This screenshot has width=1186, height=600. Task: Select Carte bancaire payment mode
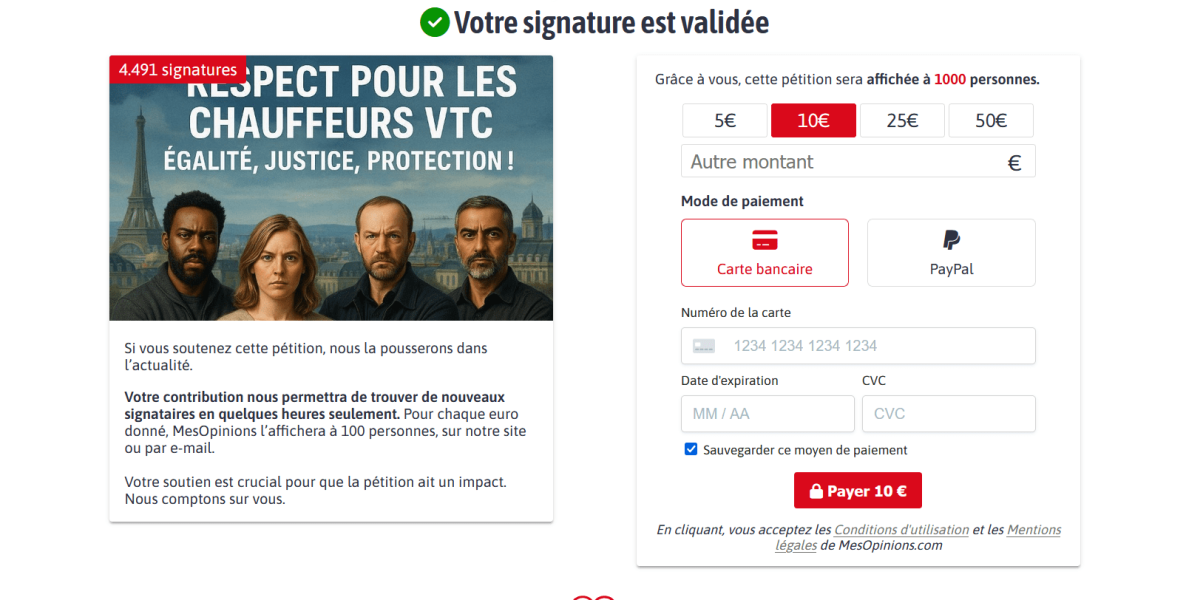(x=765, y=253)
